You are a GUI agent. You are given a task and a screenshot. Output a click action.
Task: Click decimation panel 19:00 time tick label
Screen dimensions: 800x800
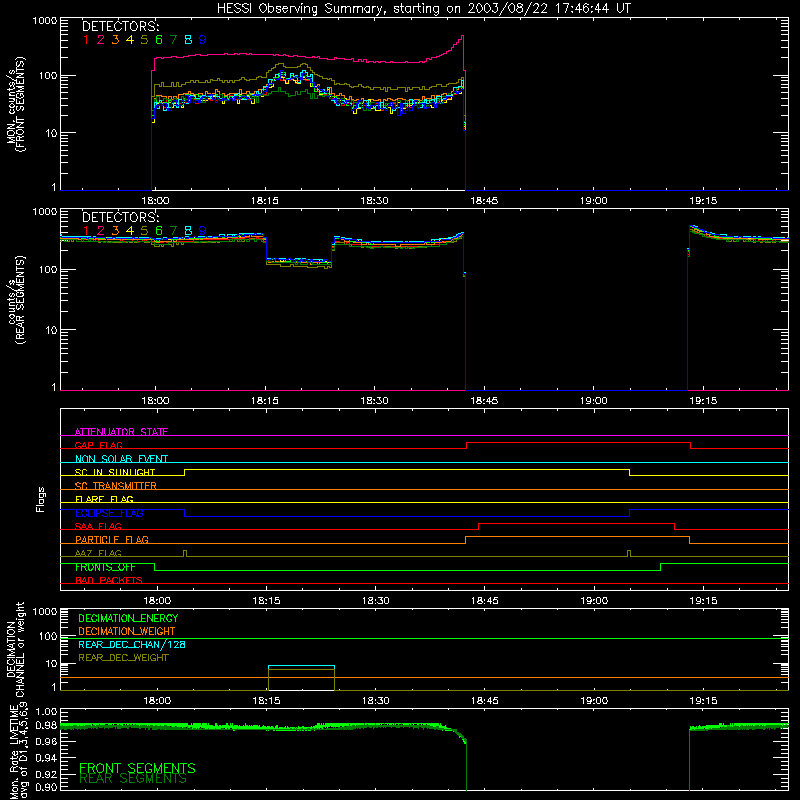tap(594, 701)
